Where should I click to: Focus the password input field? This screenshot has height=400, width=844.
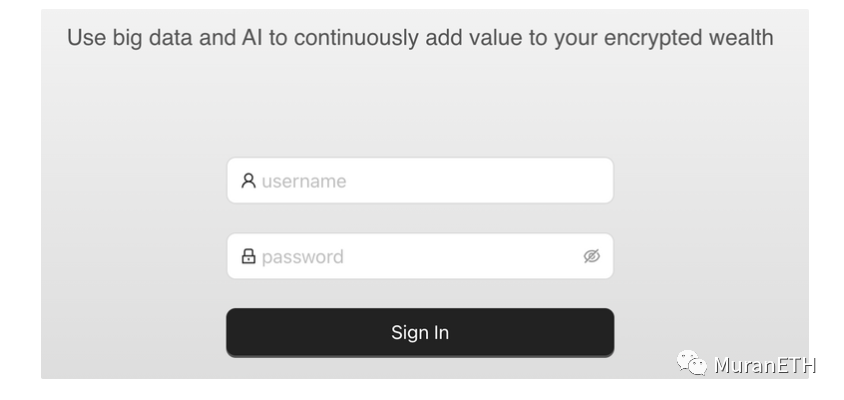tap(420, 256)
